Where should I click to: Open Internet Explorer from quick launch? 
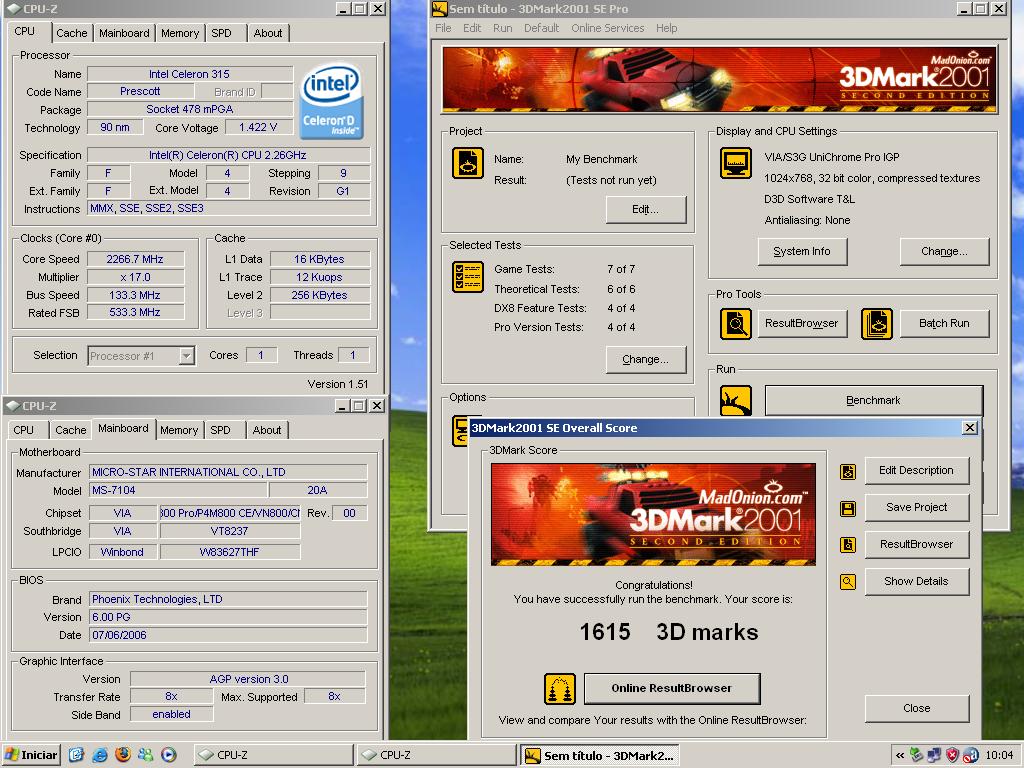[100, 755]
